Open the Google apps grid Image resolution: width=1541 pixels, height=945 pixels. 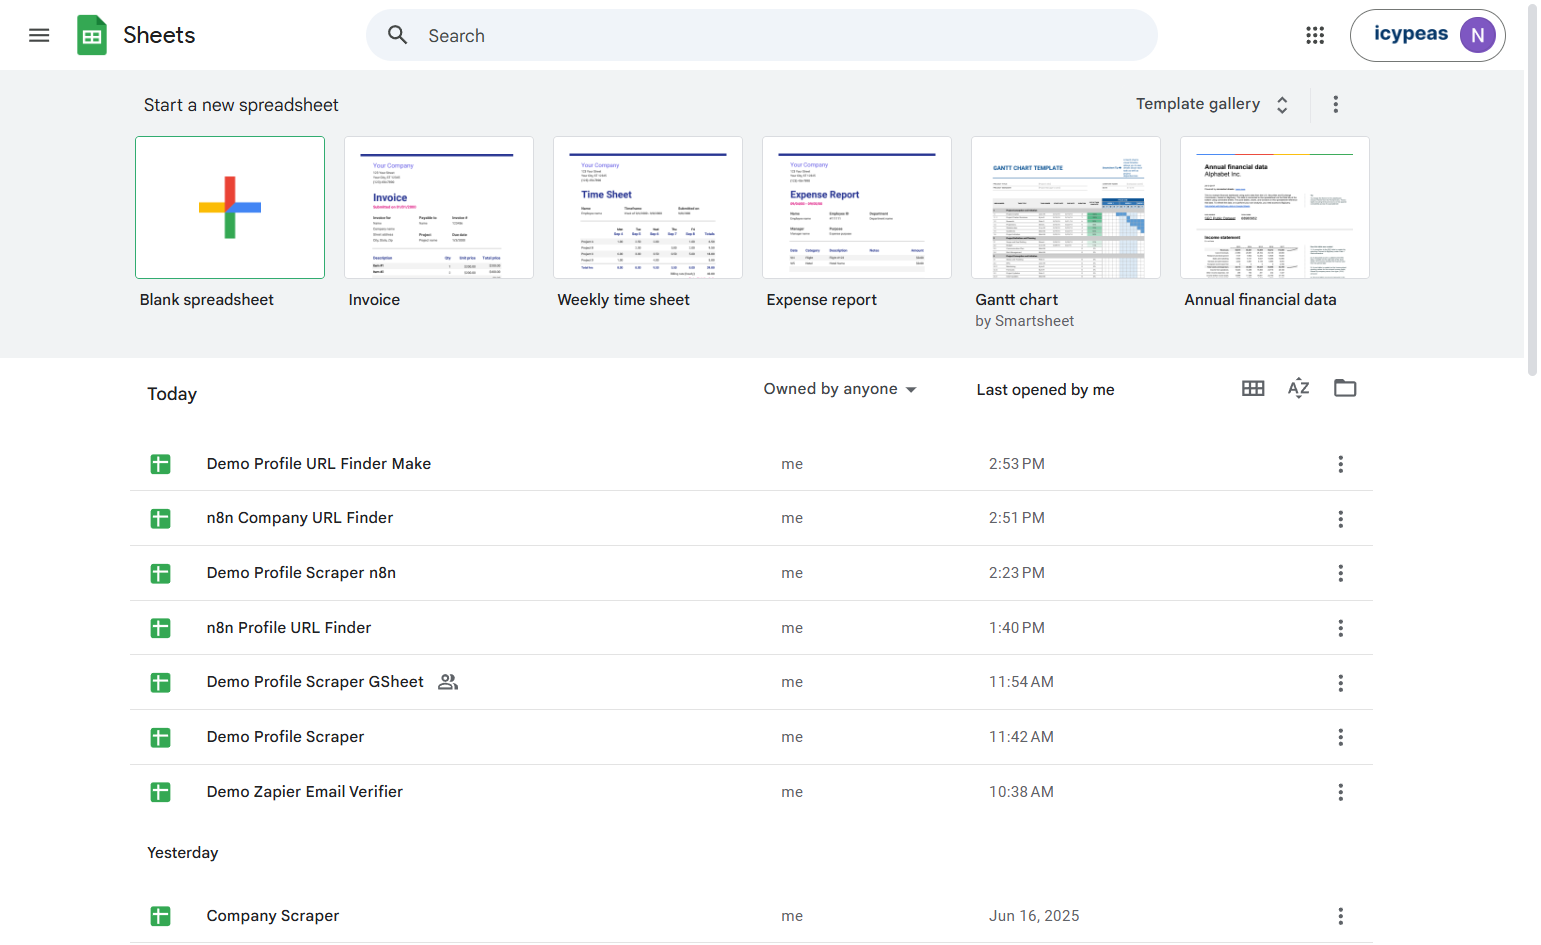coord(1315,36)
